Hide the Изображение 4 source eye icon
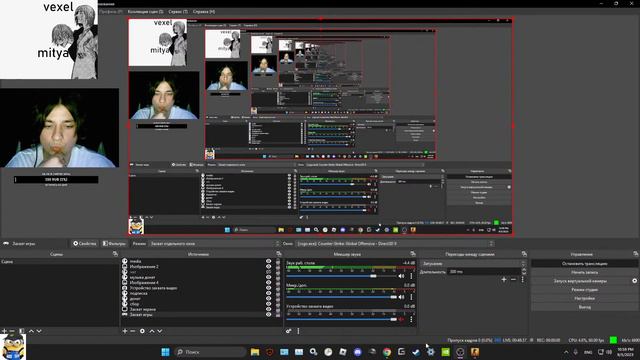The height and width of the screenshot is (360, 640). click(269, 282)
